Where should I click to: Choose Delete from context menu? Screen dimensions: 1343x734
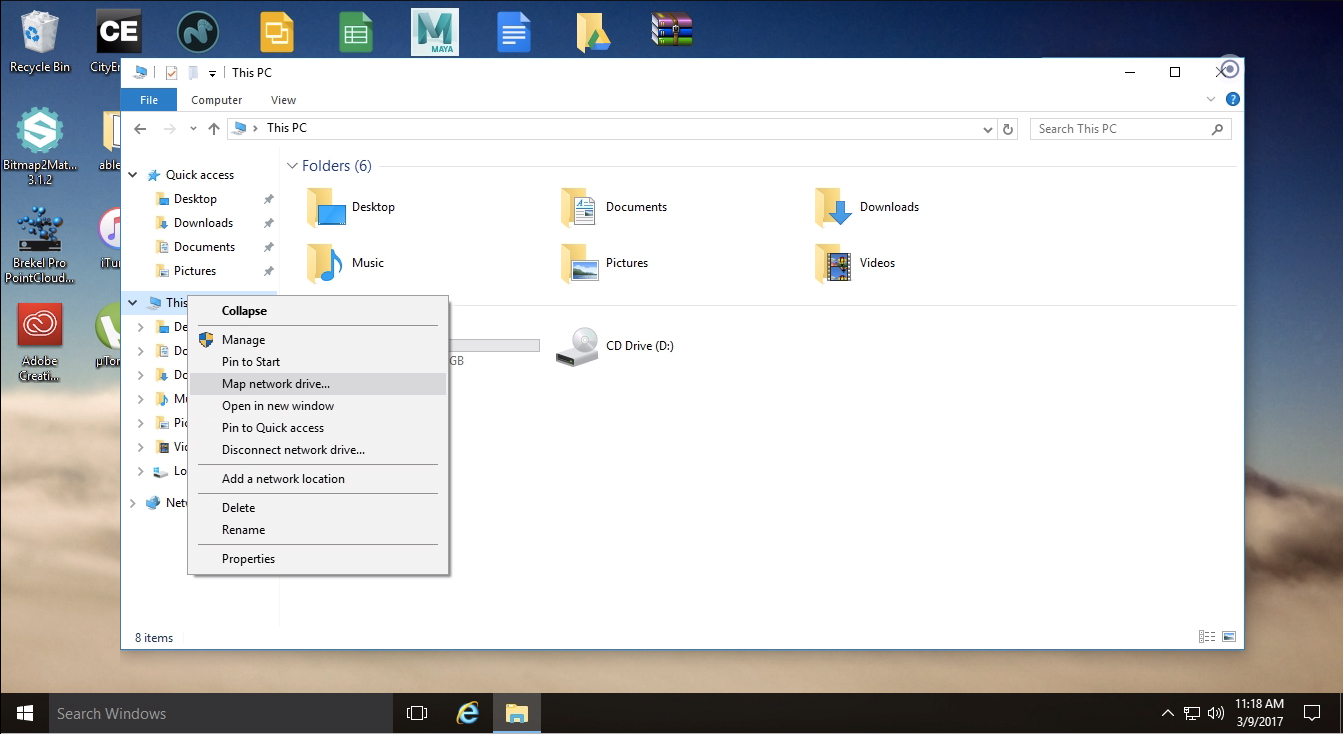(317, 508)
